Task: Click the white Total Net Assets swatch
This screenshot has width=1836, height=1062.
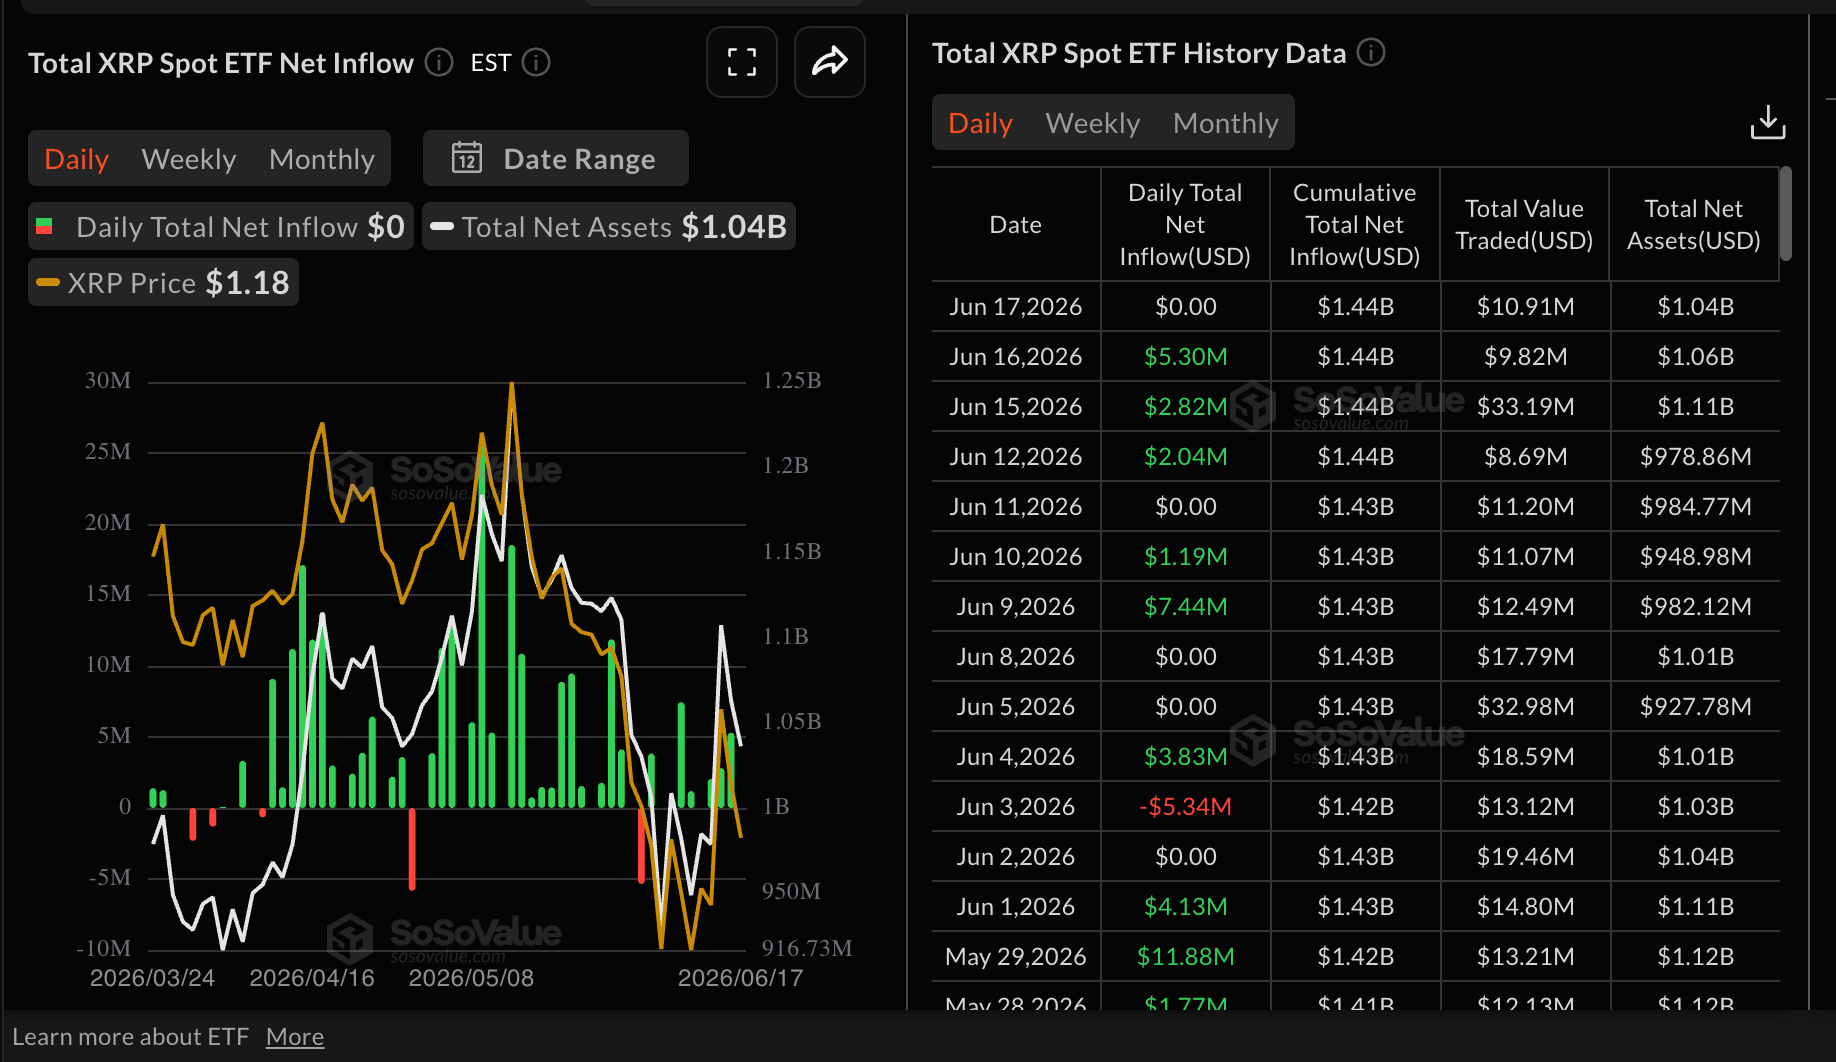Action: [x=442, y=227]
